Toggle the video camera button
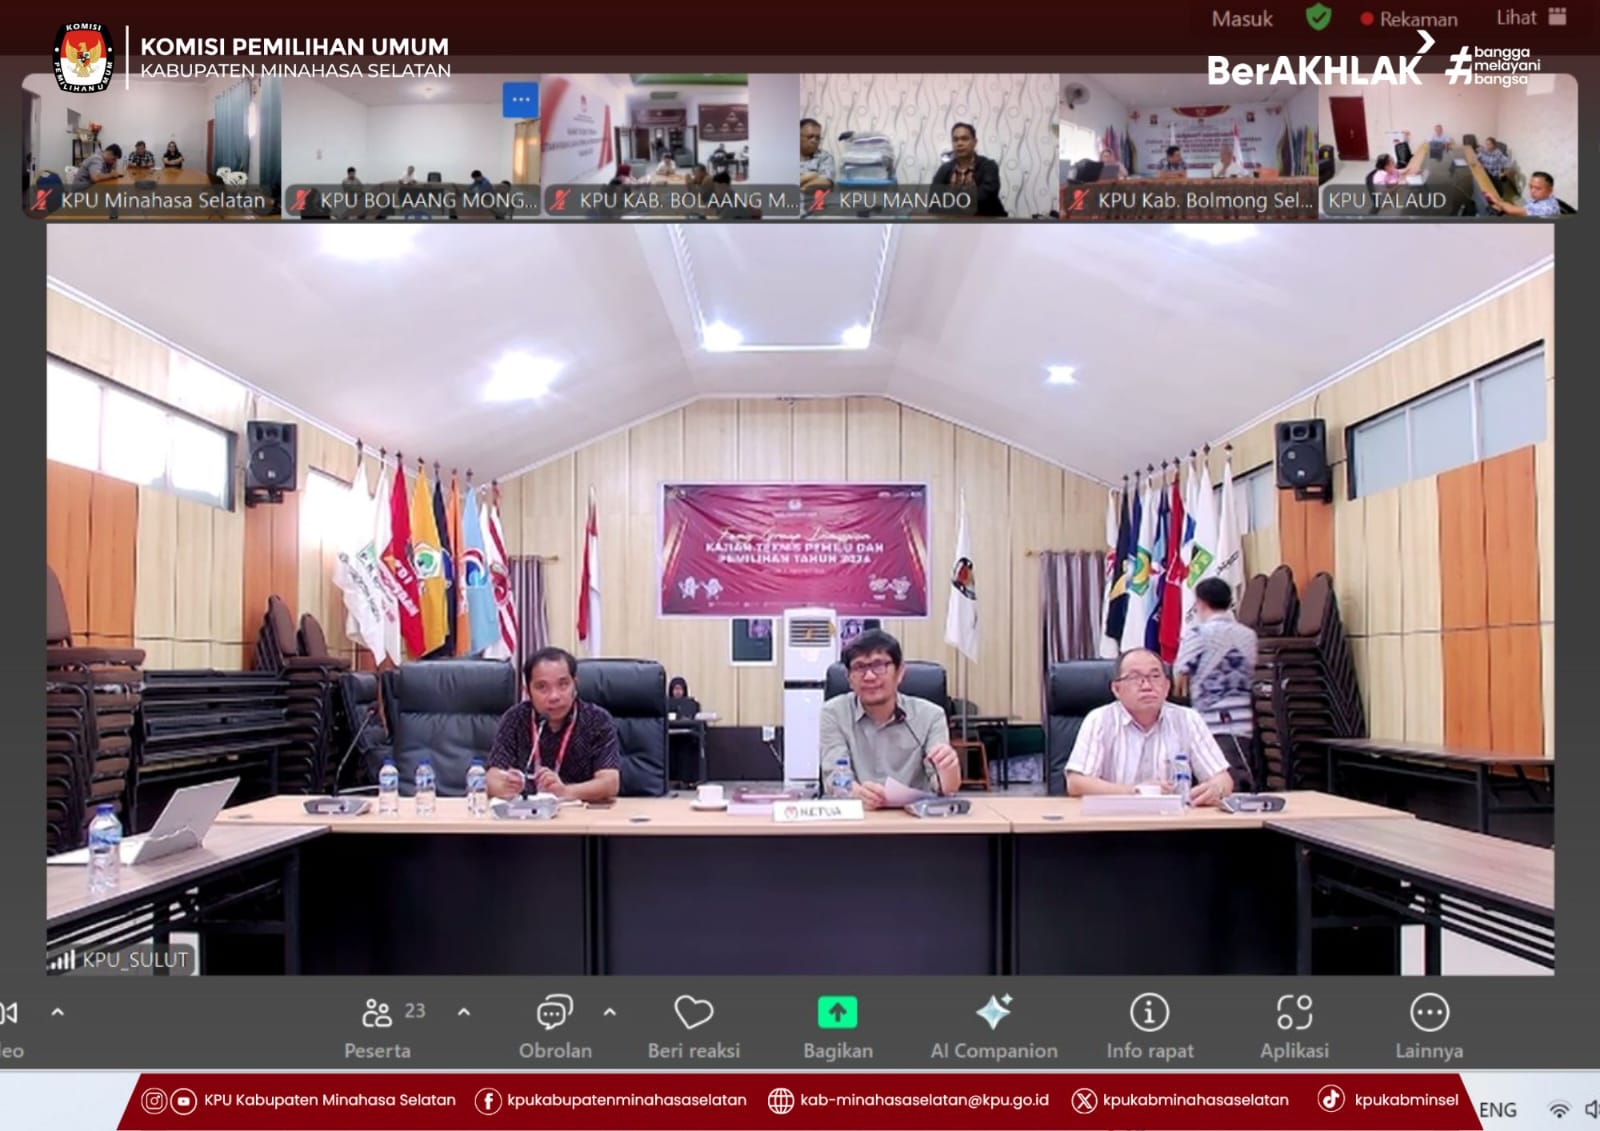This screenshot has height=1131, width=1600. (x=10, y=1014)
